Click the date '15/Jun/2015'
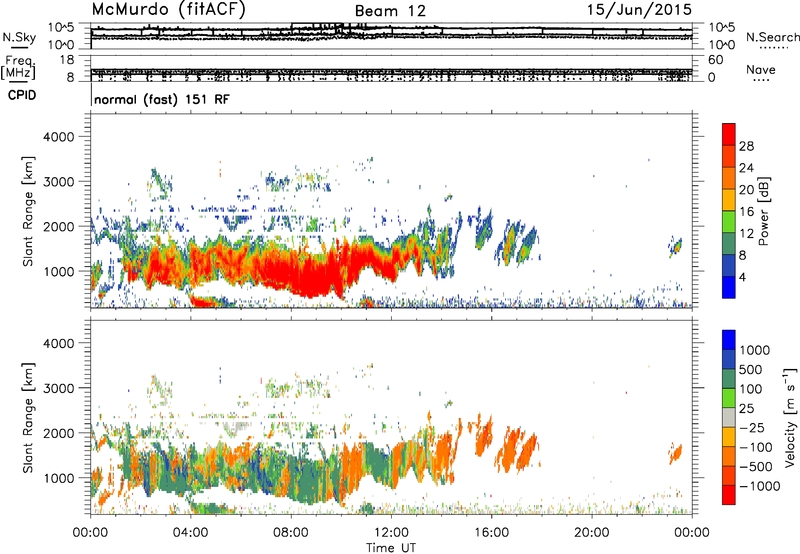Viewport: 800px width, 554px height. coord(639,10)
